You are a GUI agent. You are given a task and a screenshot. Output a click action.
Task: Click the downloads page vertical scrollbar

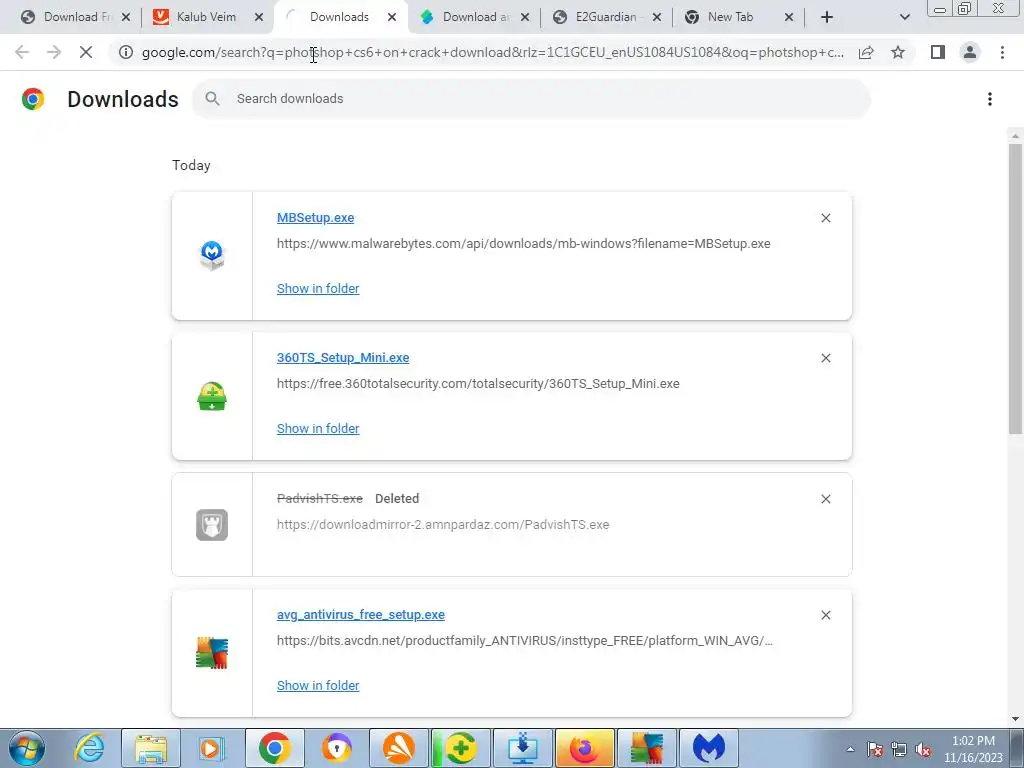[x=1015, y=288]
